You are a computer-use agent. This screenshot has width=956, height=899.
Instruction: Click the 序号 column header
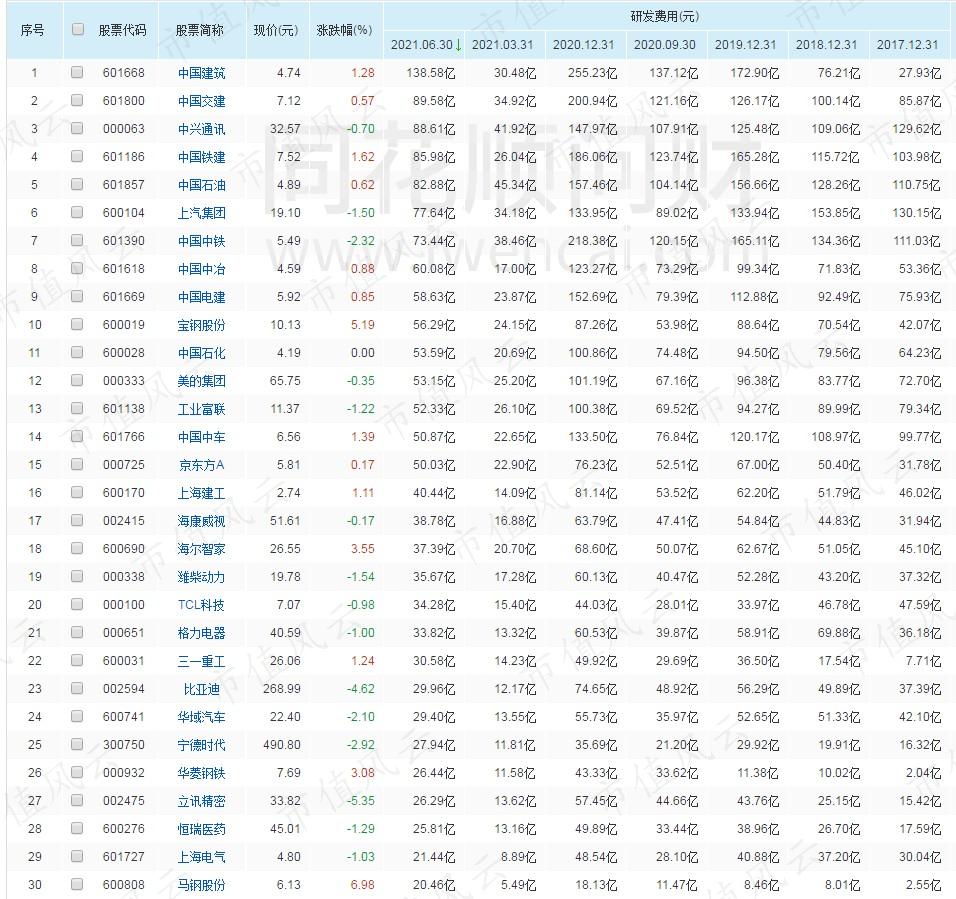tap(32, 30)
